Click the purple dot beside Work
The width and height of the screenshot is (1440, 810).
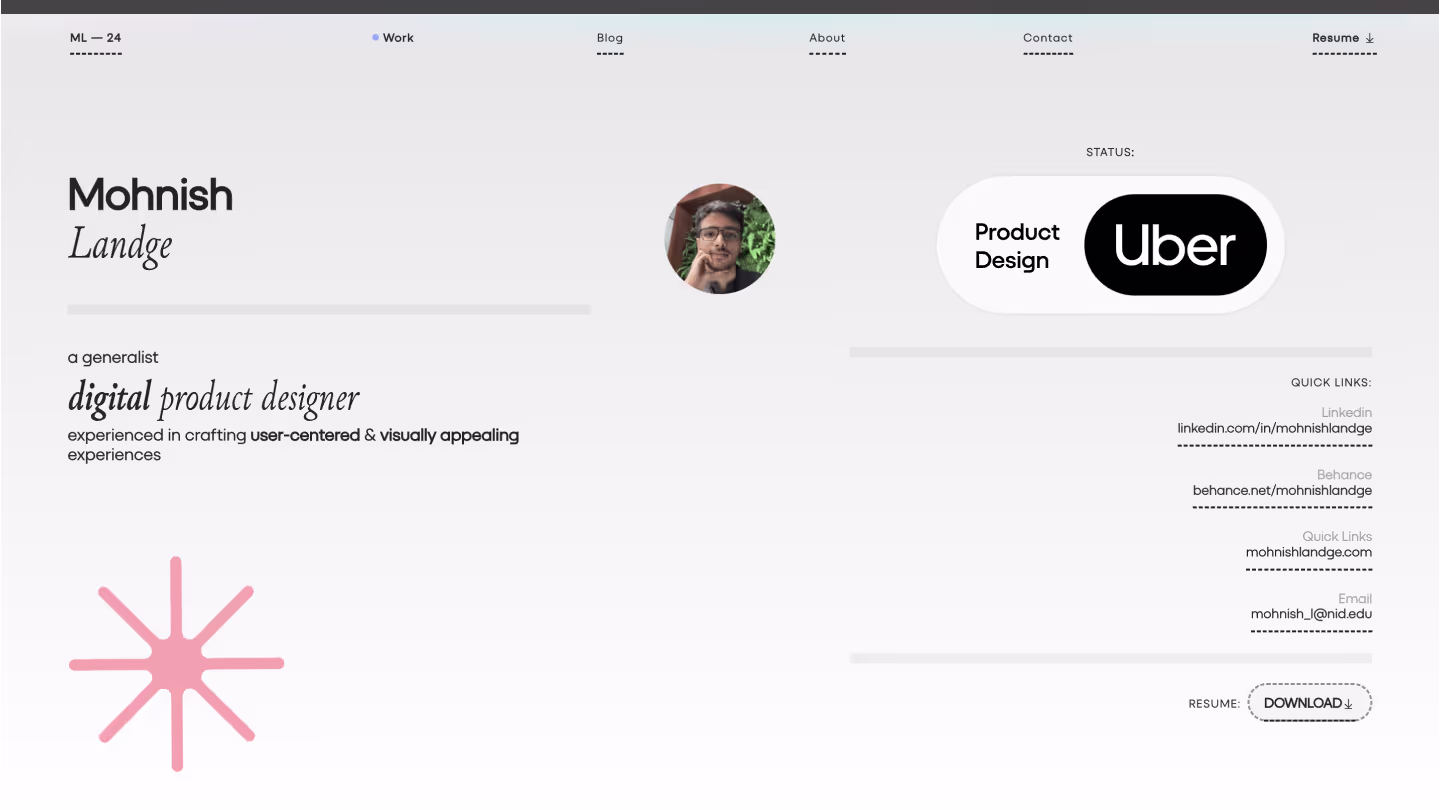point(375,38)
